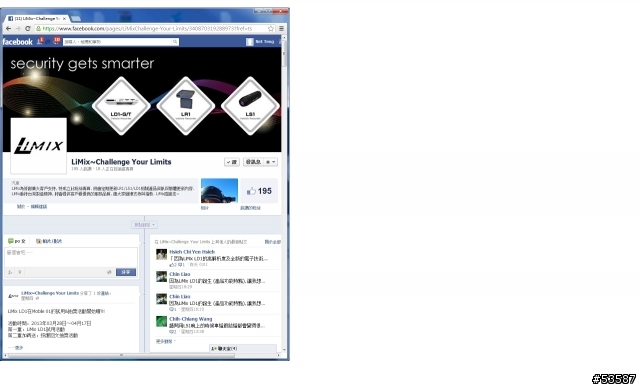Click the LD1-G/T product diamond
This screenshot has width=640, height=387.
[121, 106]
